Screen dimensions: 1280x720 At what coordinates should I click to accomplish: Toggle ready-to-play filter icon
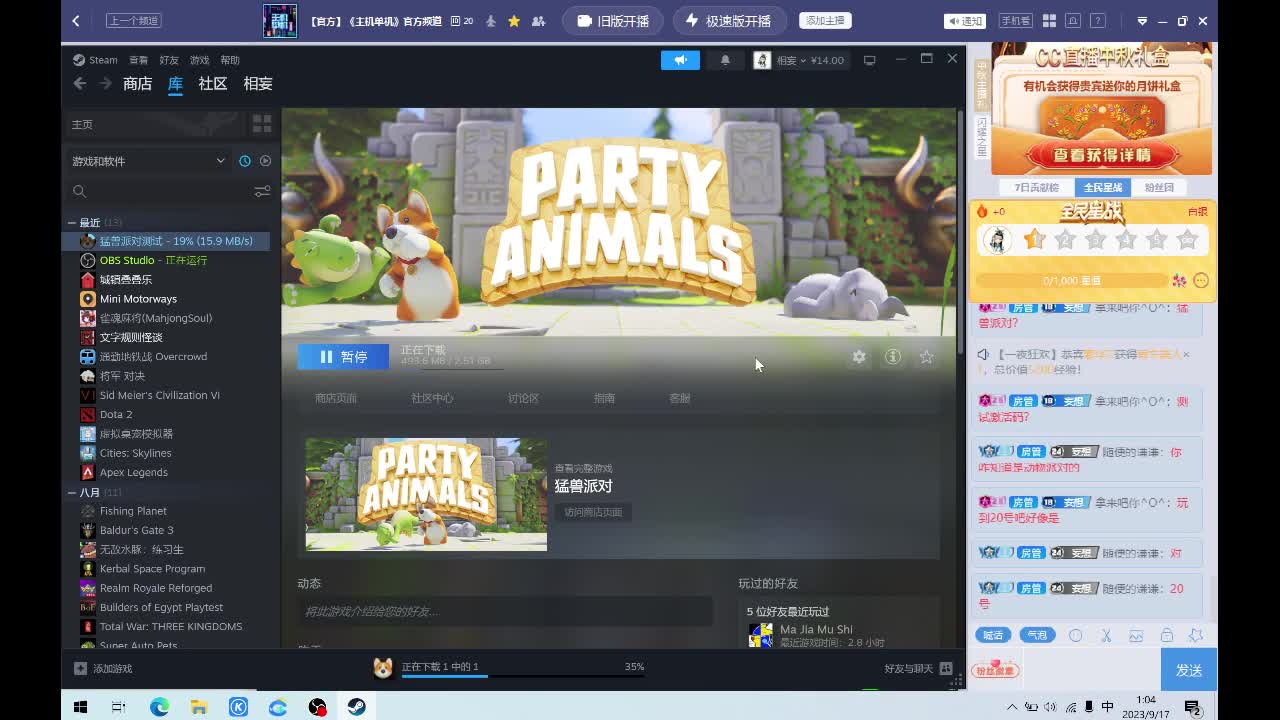pos(265,161)
